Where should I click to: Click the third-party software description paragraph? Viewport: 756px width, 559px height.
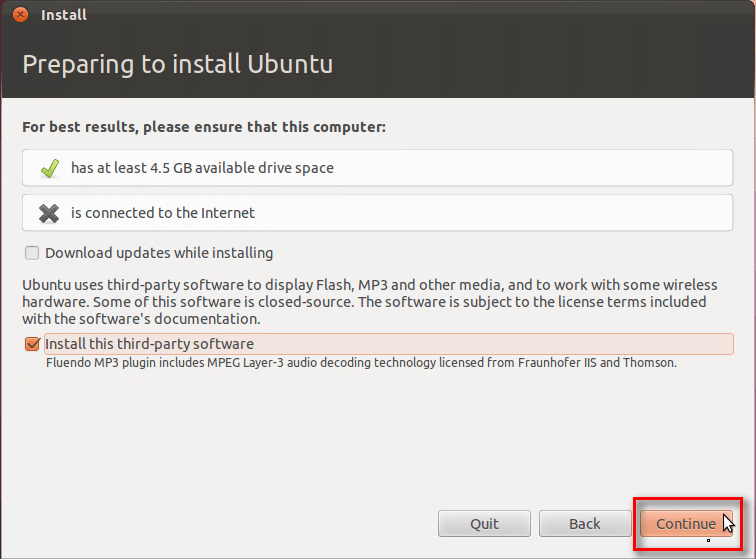[364, 302]
